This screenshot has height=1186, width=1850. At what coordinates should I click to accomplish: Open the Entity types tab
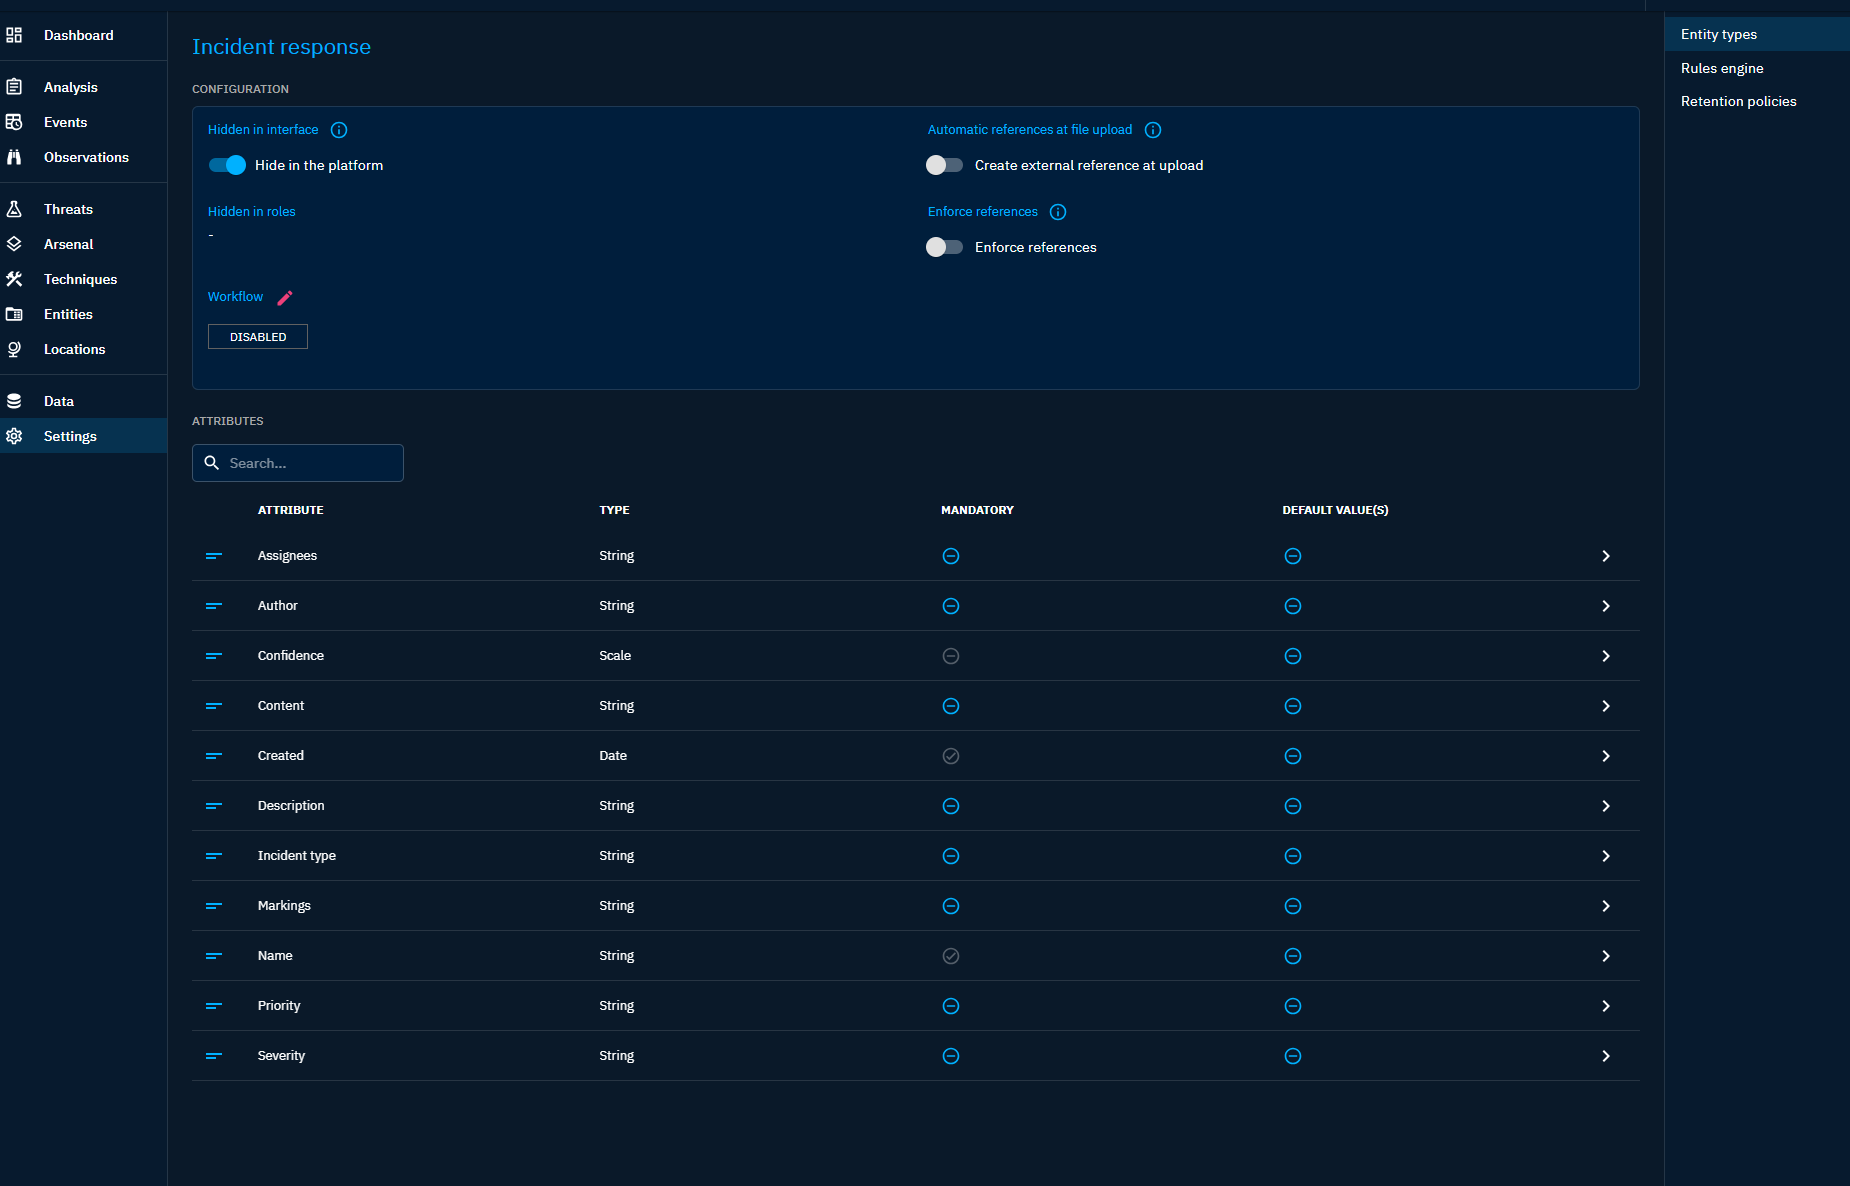1757,34
